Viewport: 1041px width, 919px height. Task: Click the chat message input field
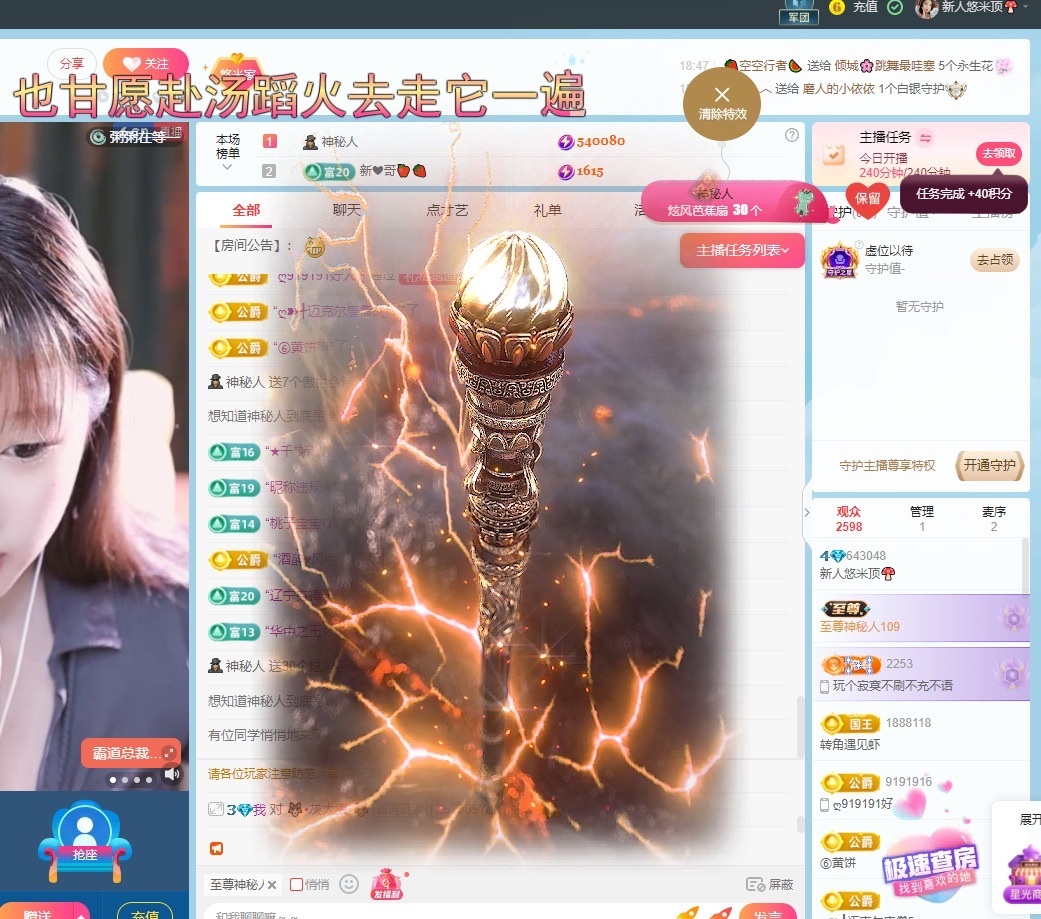(x=438, y=914)
